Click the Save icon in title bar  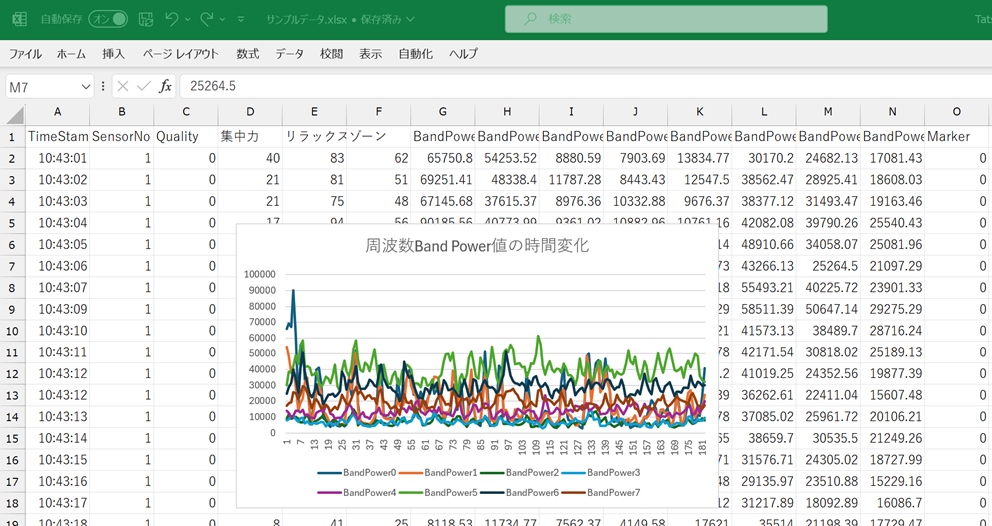click(x=146, y=19)
